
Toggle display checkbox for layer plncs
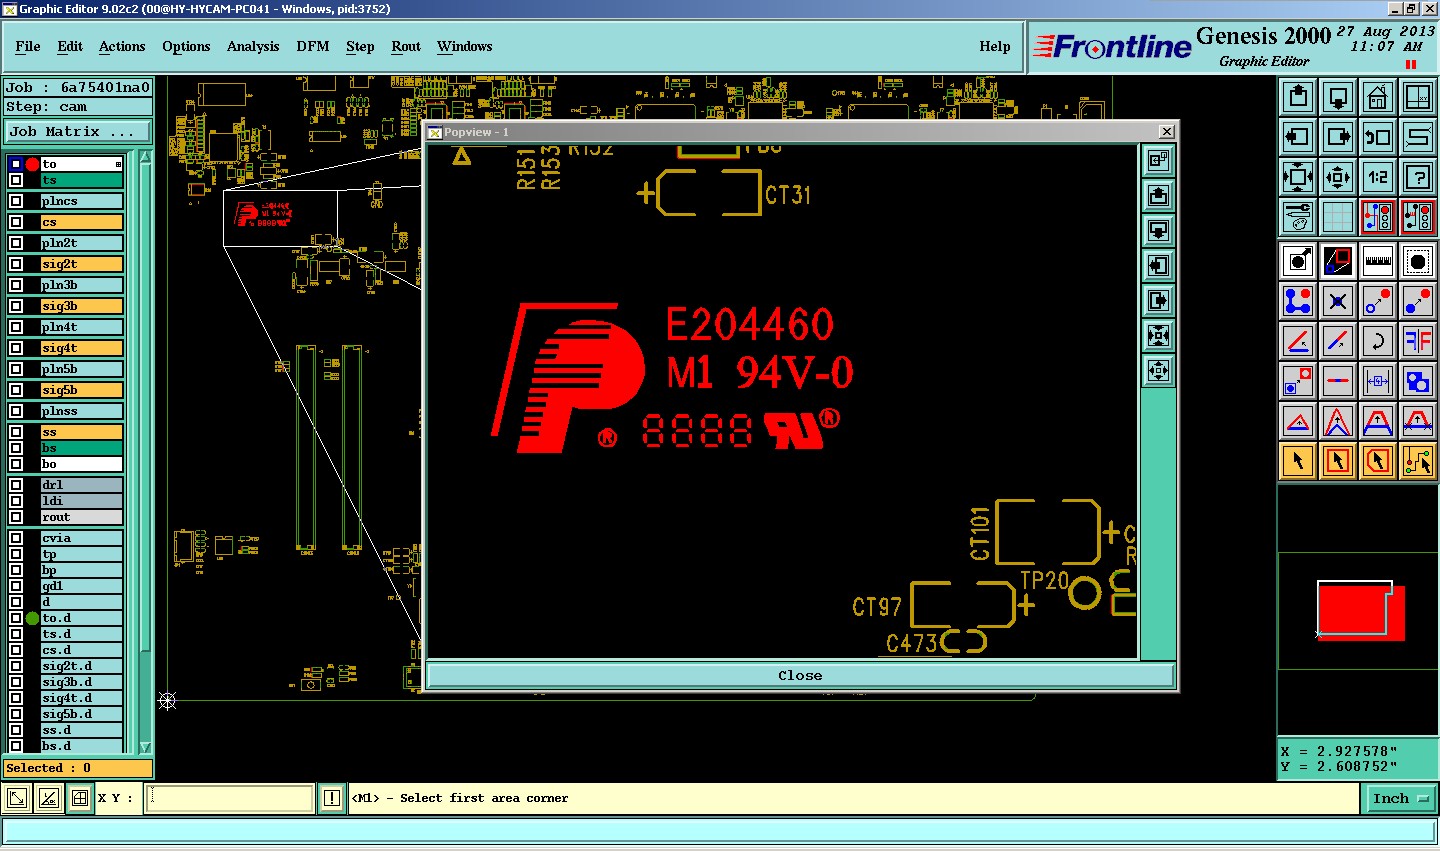click(16, 201)
